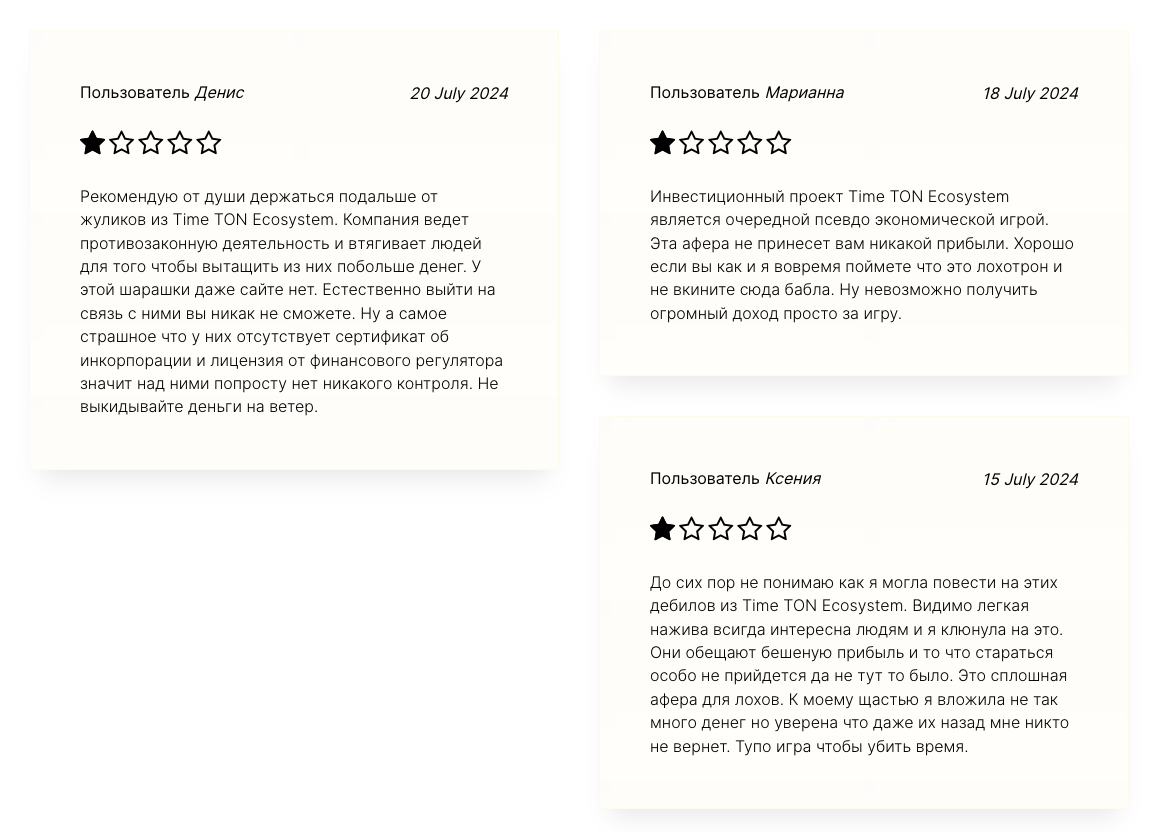The width and height of the screenshot is (1166, 833).
Task: Click the second star in Марианна's review
Action: coord(691,142)
